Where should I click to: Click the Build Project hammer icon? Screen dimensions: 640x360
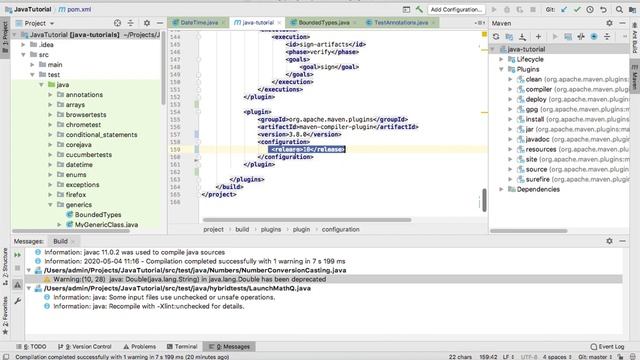tap(419, 9)
